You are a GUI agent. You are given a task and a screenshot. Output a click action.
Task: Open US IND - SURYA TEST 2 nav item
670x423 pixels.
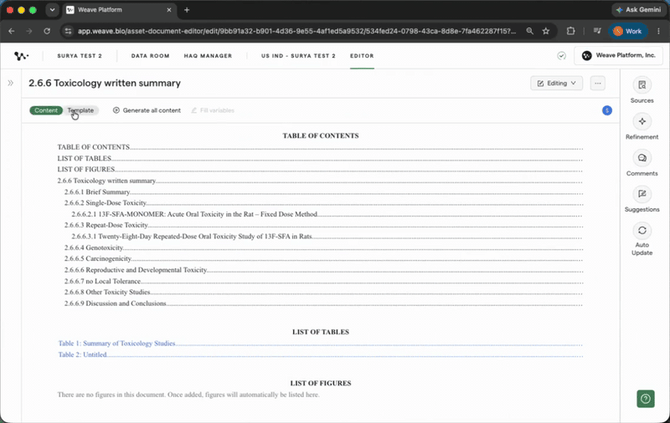(x=298, y=56)
